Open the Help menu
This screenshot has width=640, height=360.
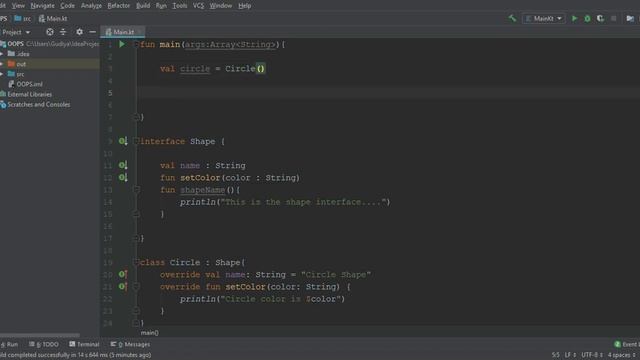tap(244, 6)
